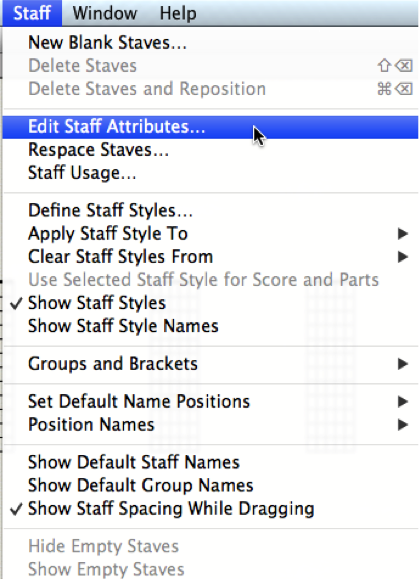Select Edit Staff Attributes...
The image size is (419, 580).
[210, 127]
